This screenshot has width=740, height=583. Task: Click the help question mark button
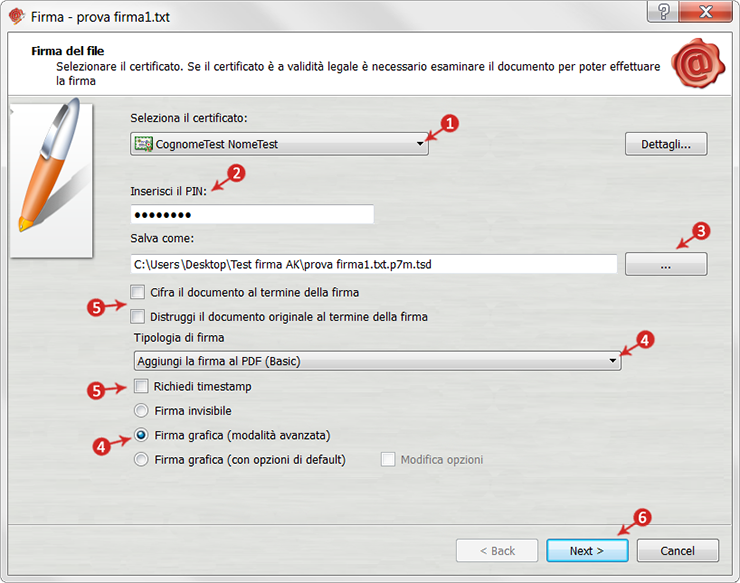point(662,13)
